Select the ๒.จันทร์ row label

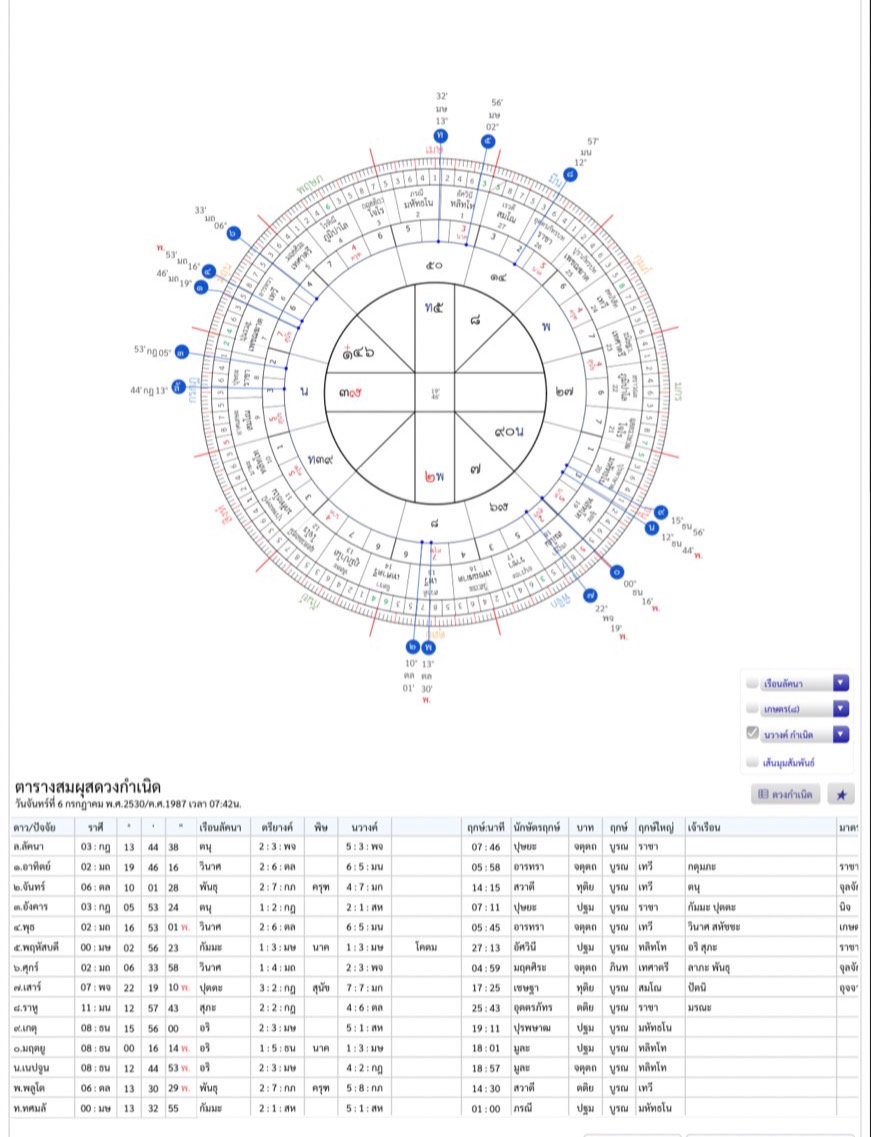[30, 887]
